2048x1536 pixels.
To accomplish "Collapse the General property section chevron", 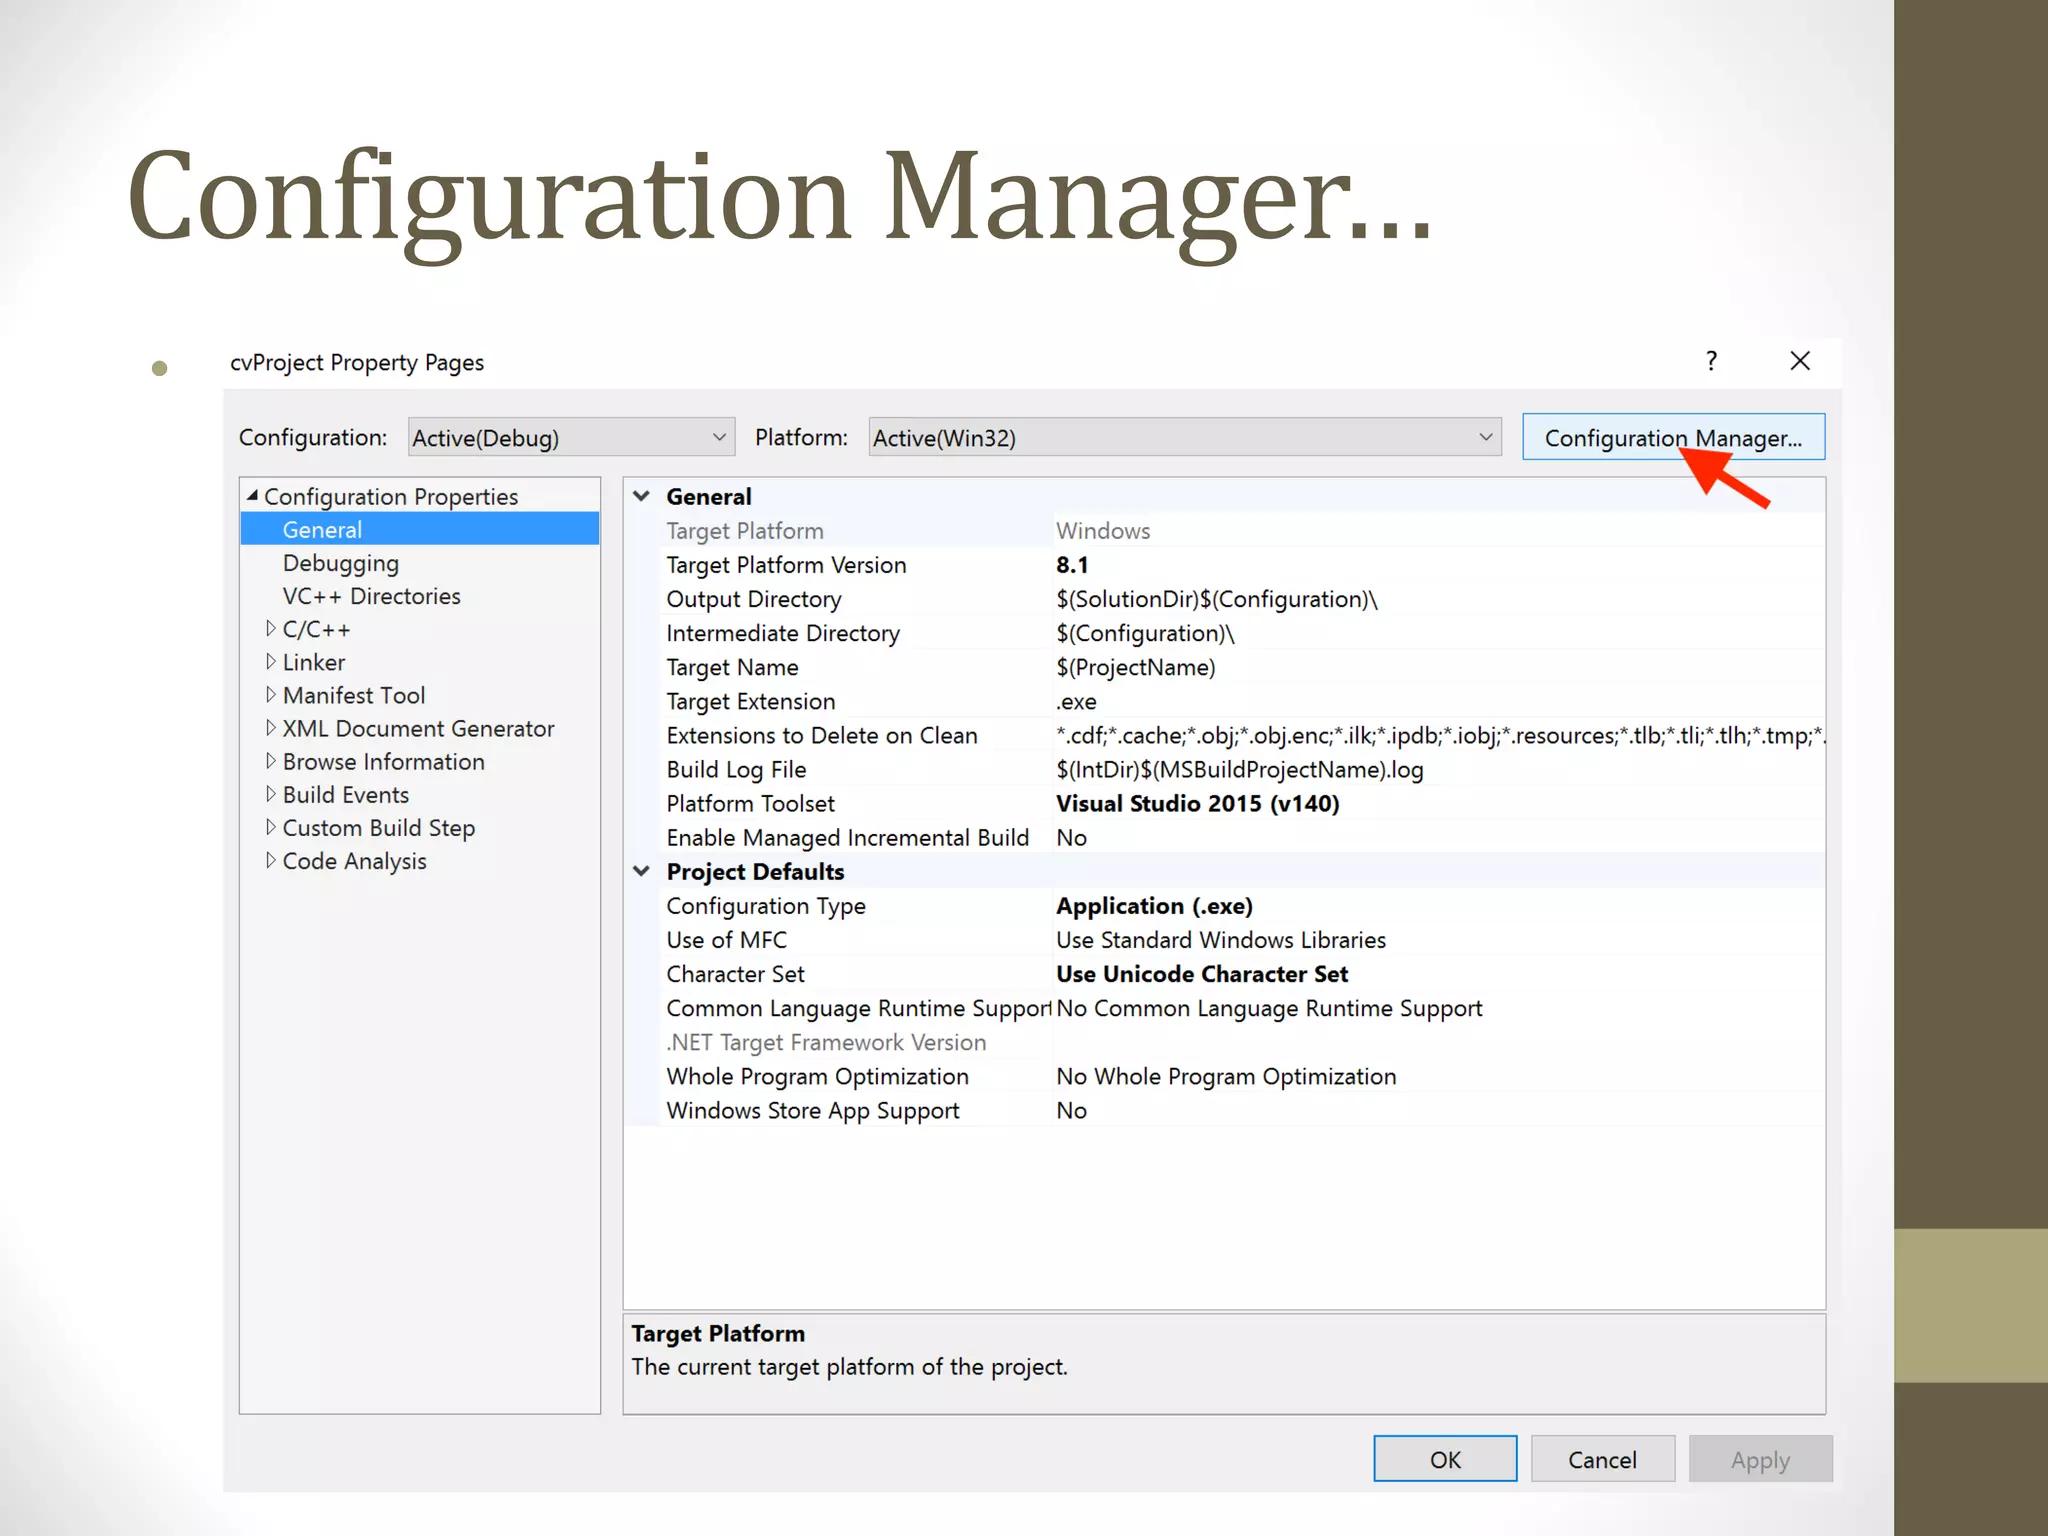I will tap(642, 496).
